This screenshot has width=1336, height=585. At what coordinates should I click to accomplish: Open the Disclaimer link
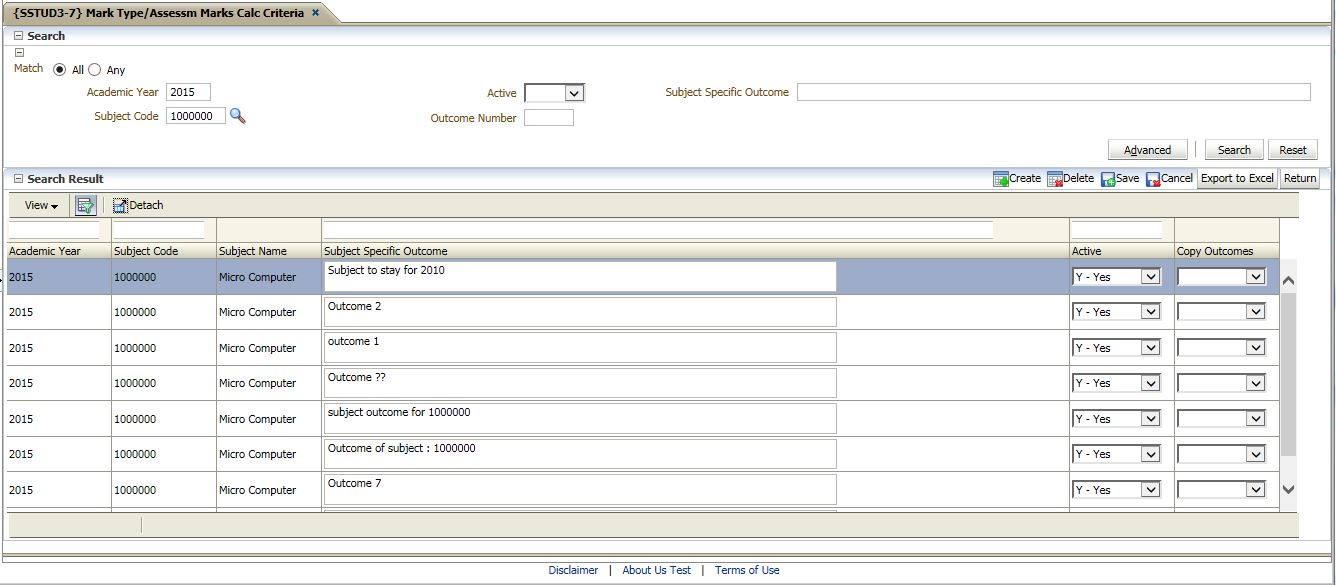[573, 570]
